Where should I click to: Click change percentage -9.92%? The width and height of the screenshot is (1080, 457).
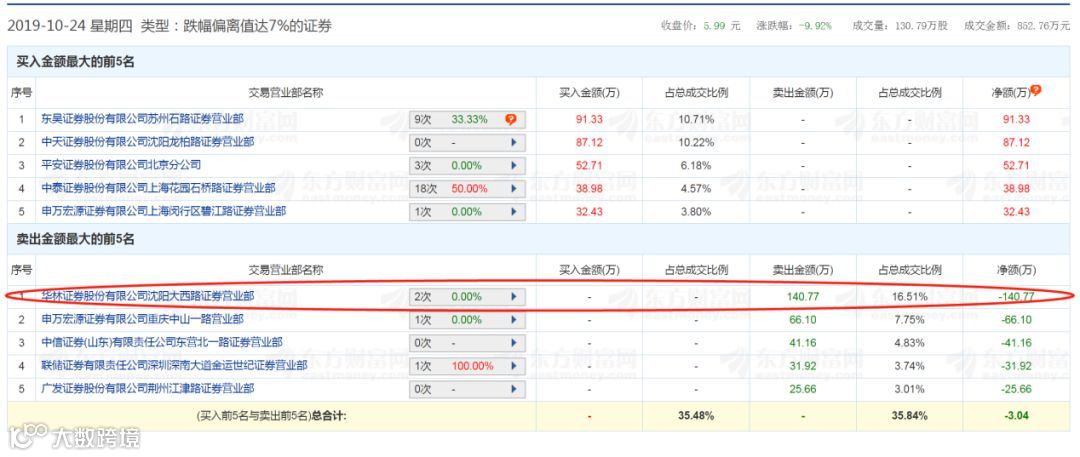[x=815, y=26]
